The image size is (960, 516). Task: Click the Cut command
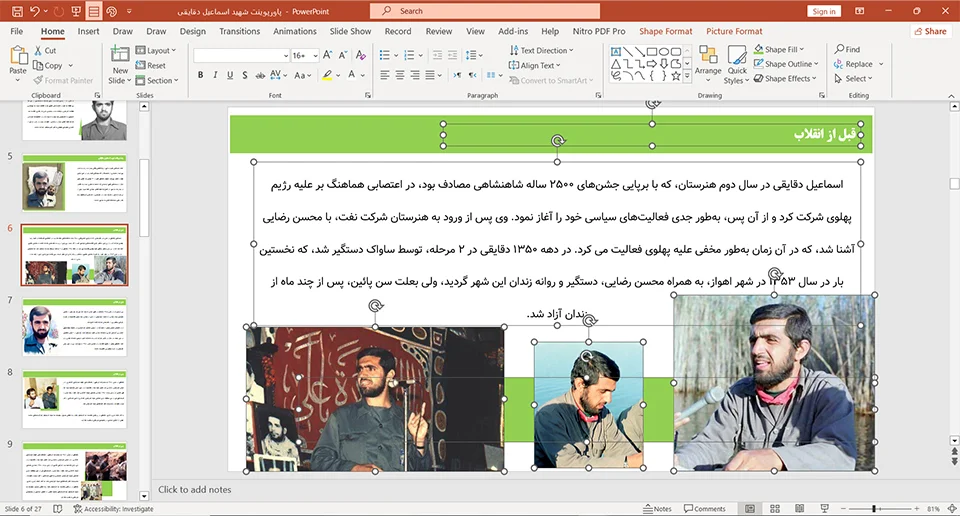[x=45, y=51]
